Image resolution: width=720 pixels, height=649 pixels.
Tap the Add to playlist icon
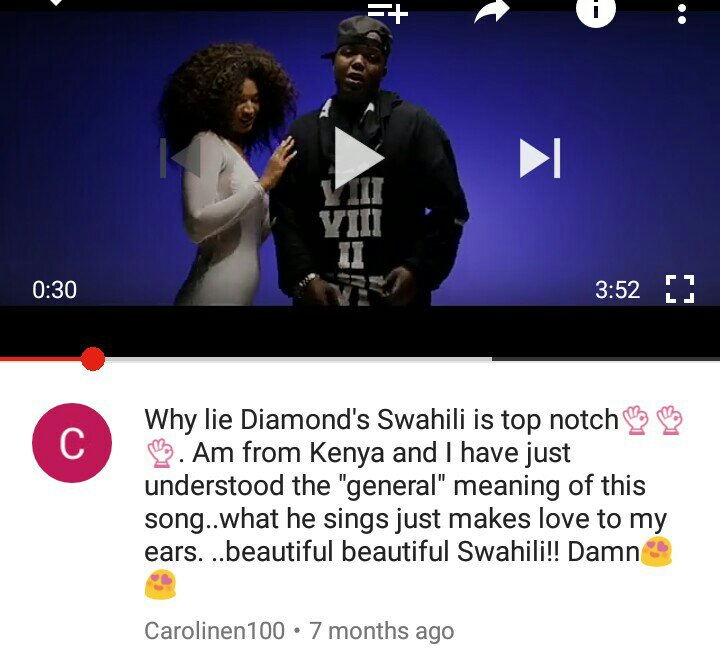(x=388, y=13)
